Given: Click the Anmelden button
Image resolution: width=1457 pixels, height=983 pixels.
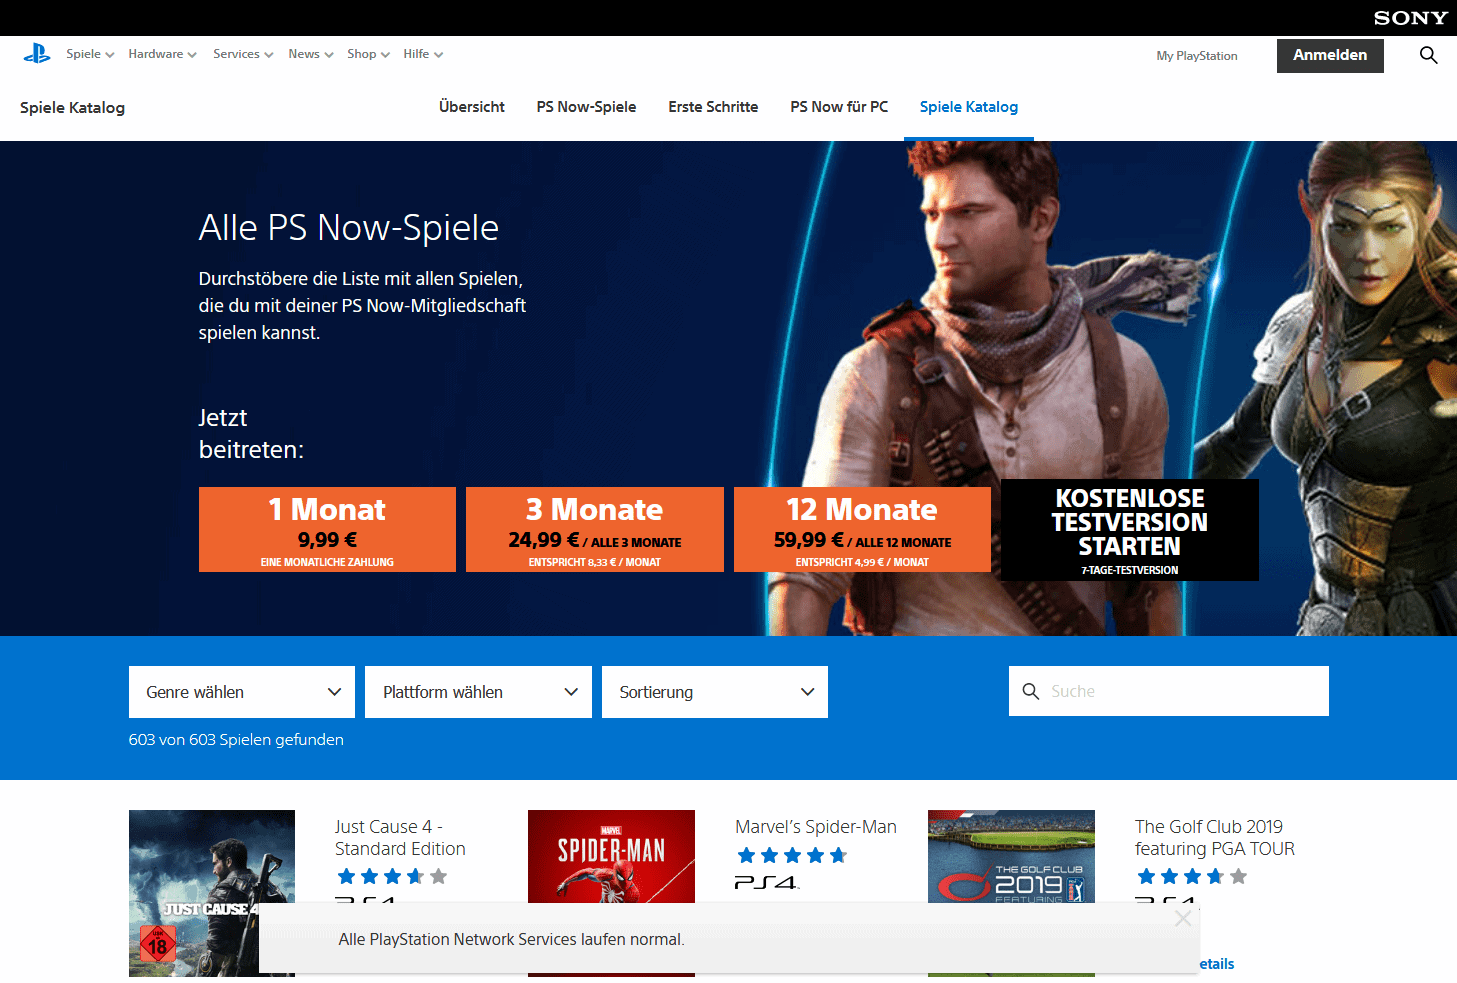Looking at the screenshot, I should pos(1330,56).
